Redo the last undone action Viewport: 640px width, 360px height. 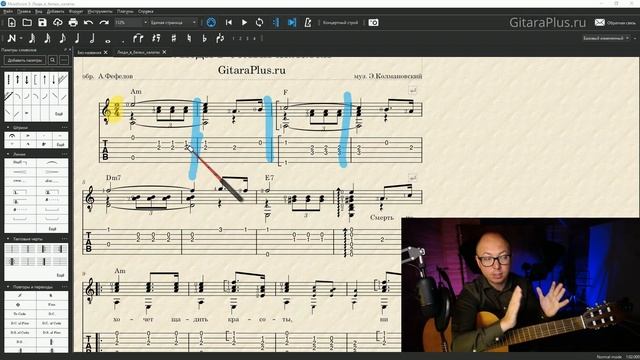point(104,22)
